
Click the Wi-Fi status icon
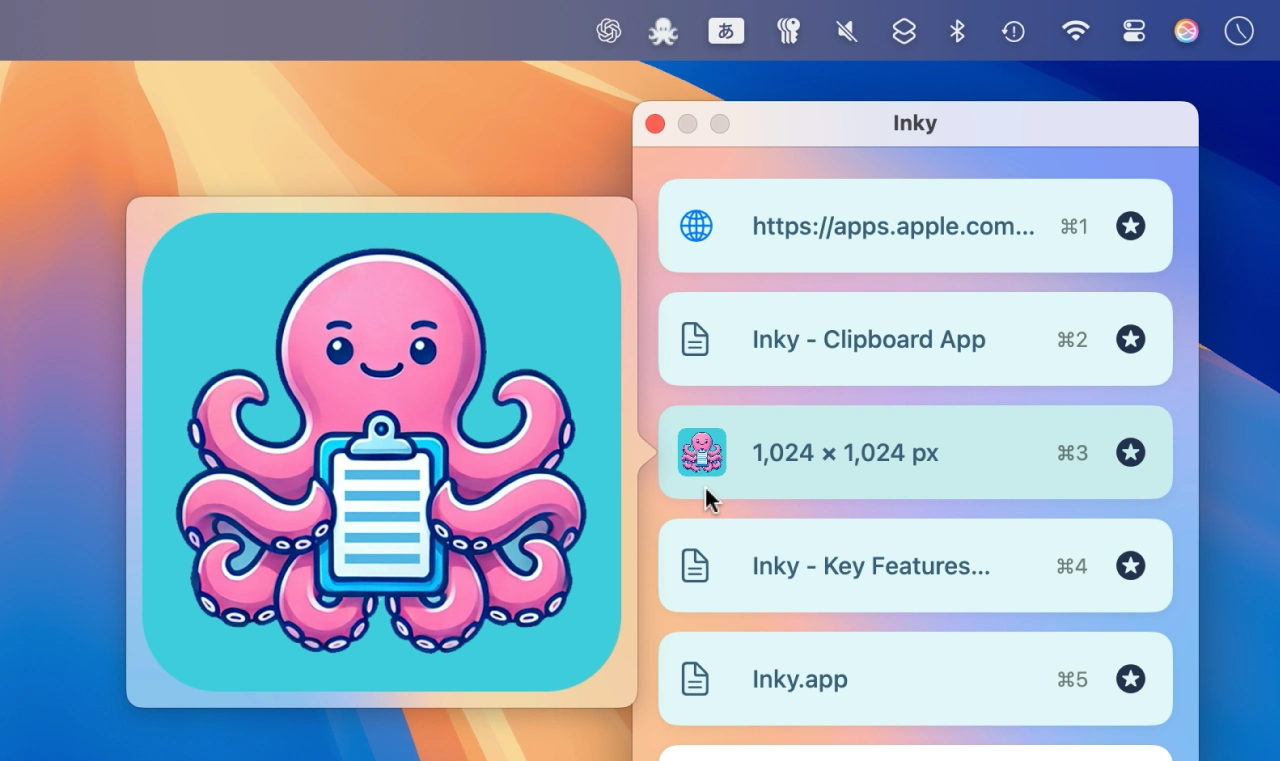(x=1075, y=32)
